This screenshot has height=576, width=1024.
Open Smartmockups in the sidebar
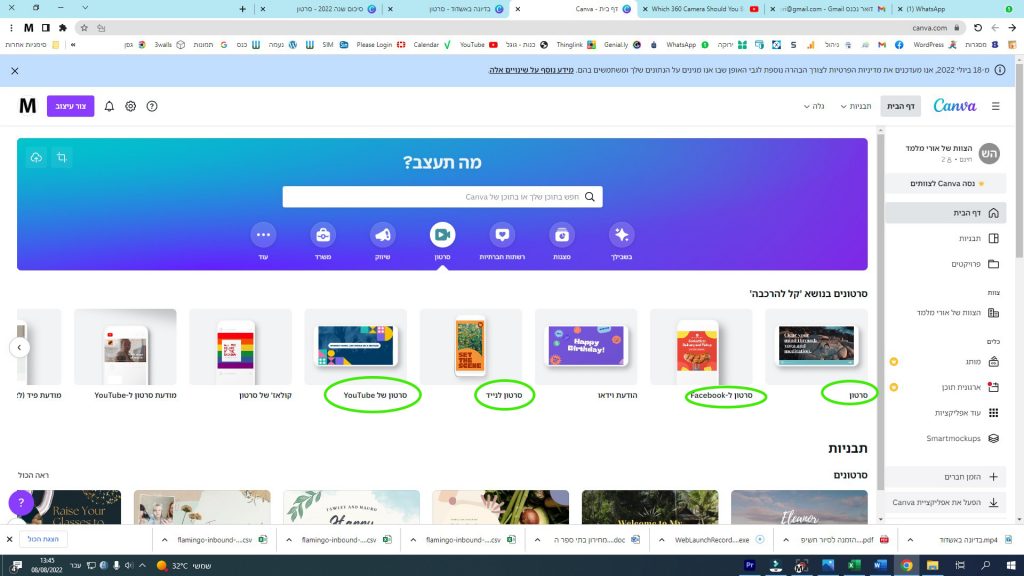tap(945, 438)
